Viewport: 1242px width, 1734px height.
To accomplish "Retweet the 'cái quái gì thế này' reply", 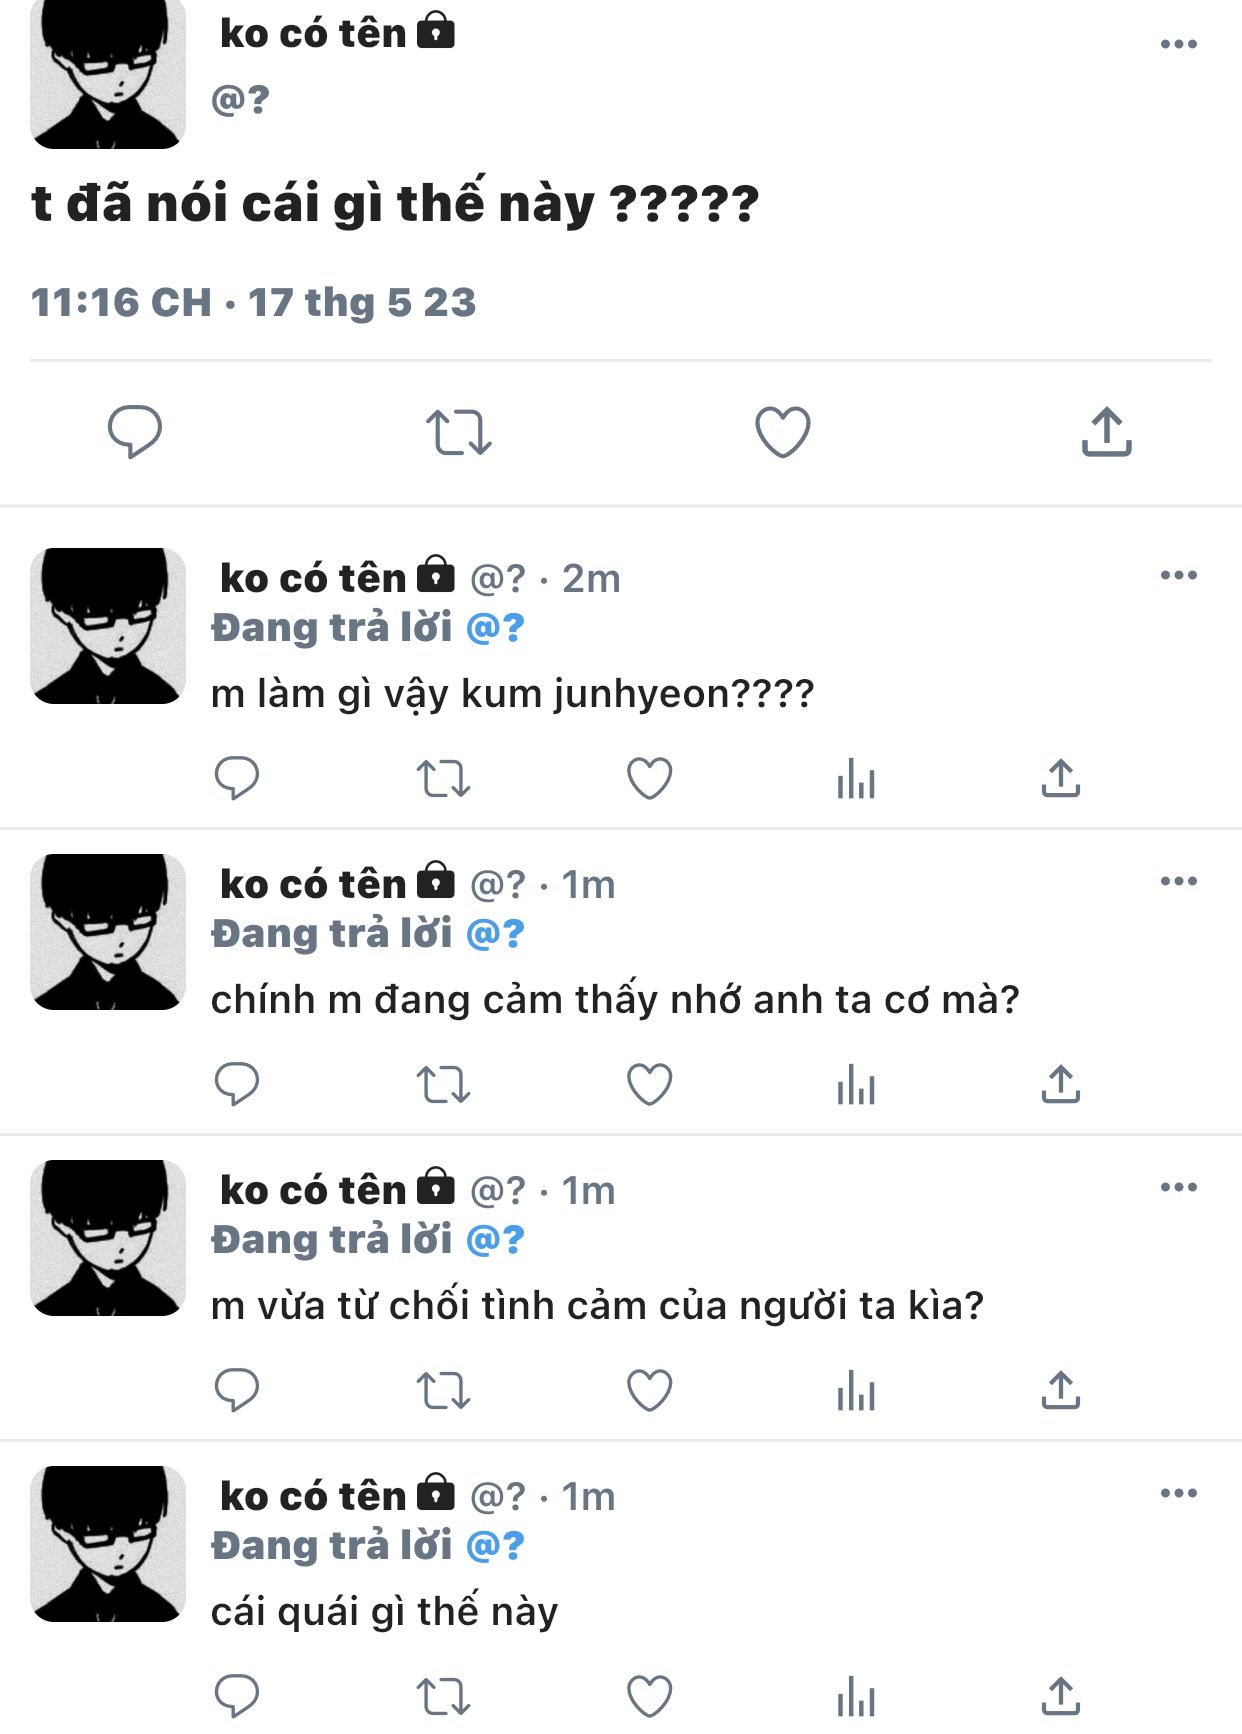I will click(443, 1696).
